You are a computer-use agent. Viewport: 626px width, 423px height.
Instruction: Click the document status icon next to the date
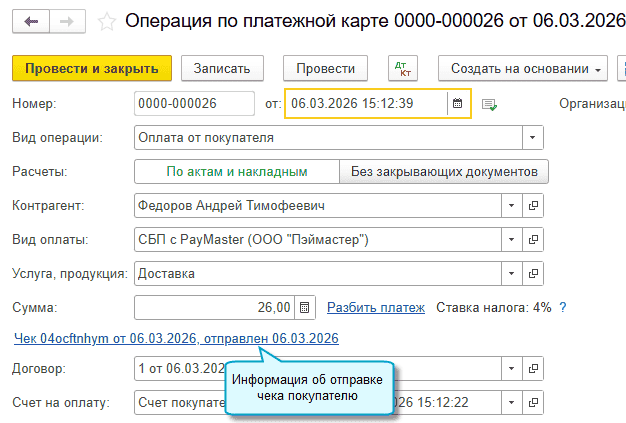[x=489, y=104]
